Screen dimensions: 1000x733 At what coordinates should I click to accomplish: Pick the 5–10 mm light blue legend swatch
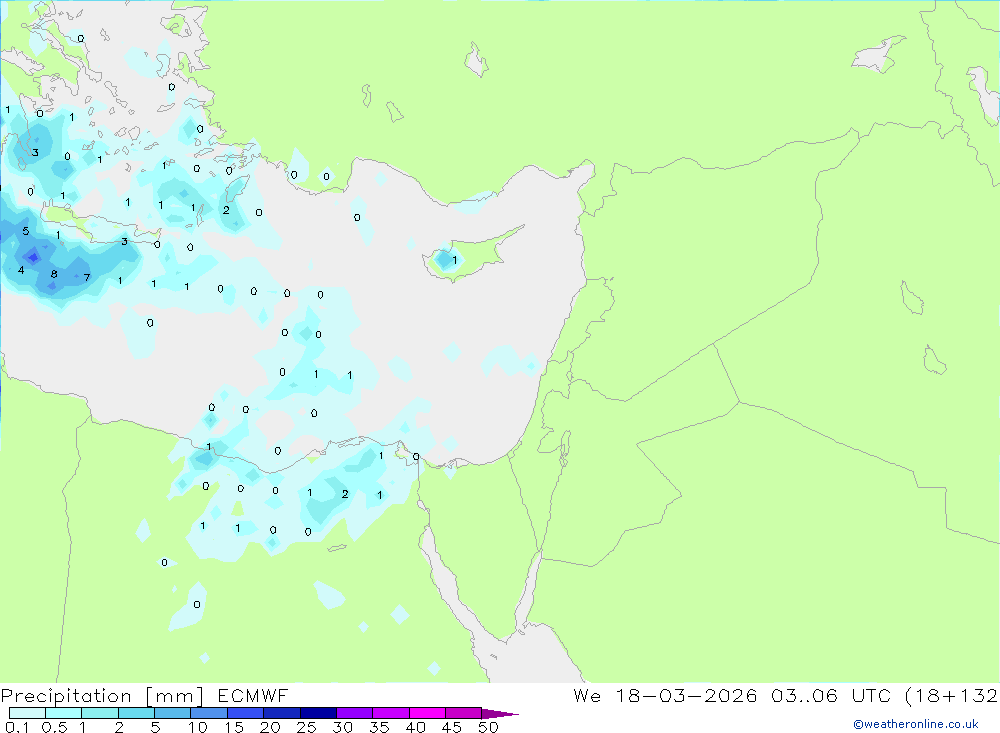click(x=172, y=713)
